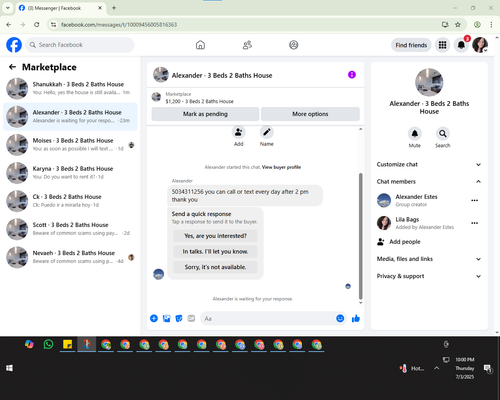The image size is (500, 400).
Task: Open the notifications bell with badge
Action: [461, 45]
